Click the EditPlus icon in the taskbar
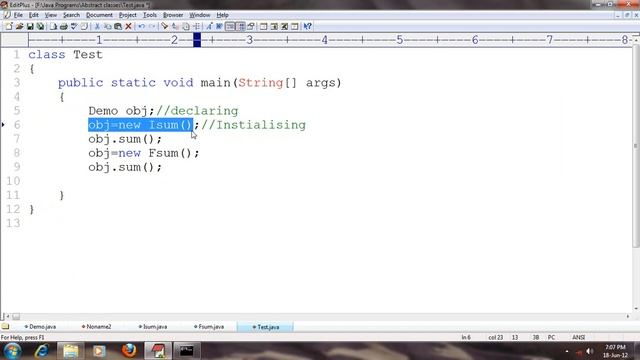 (x=158, y=351)
